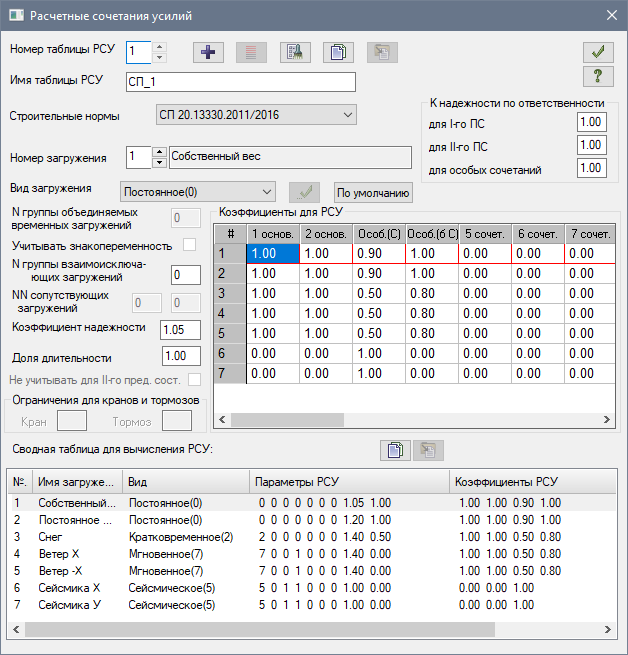
Task: Open the 'Строительные нормы' dropdown
Action: [x=256, y=115]
